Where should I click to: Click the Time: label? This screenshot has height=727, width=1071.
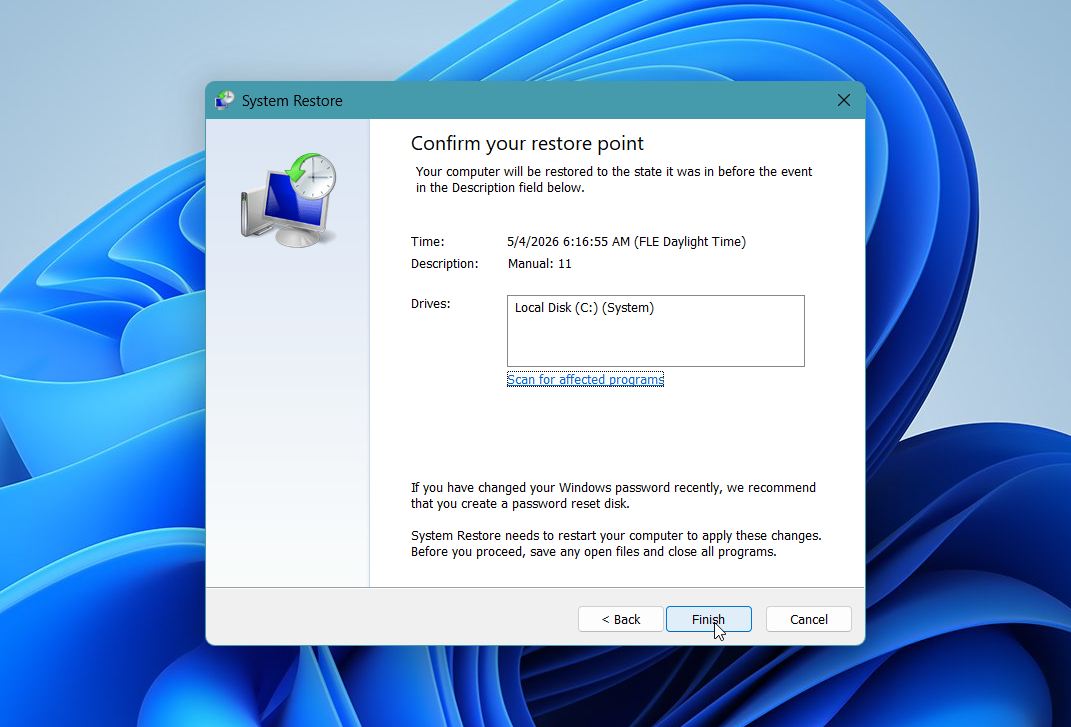[428, 241]
